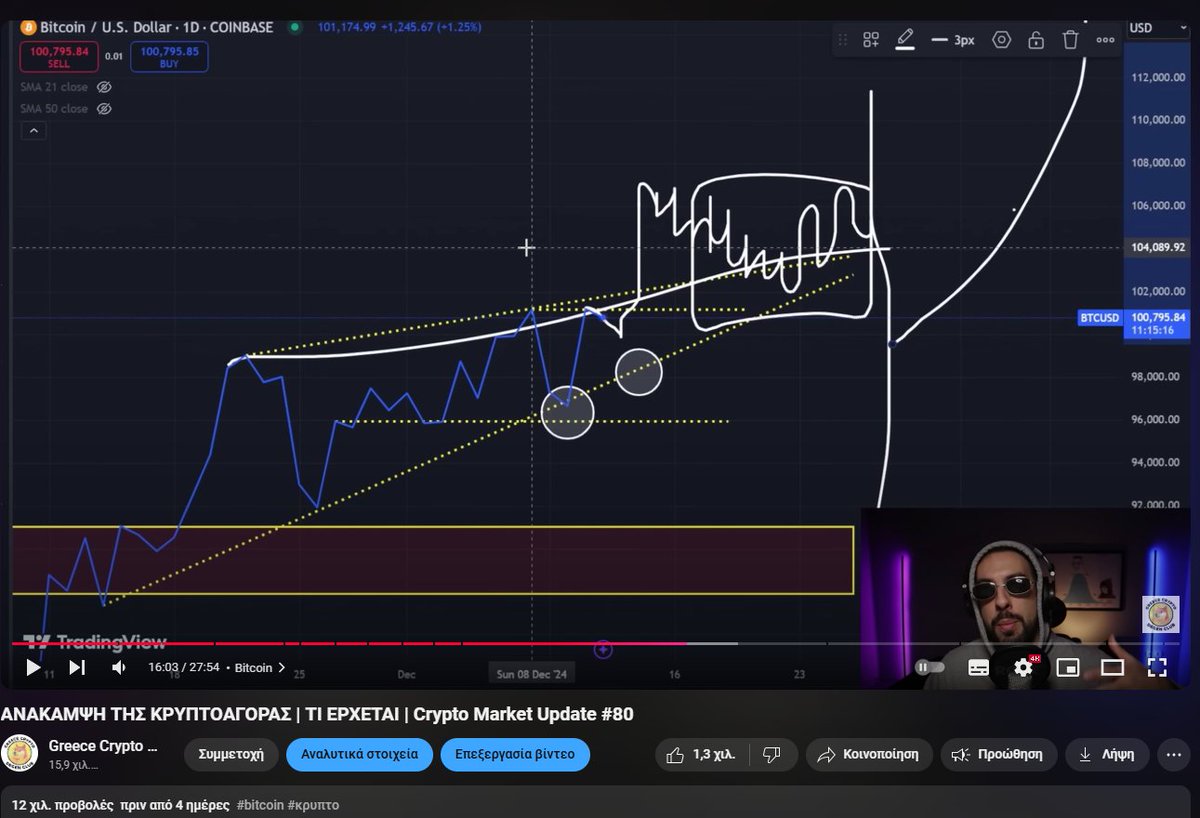The height and width of the screenshot is (818, 1200).
Task: Click the Κοινοποίηση share button
Action: (869, 754)
